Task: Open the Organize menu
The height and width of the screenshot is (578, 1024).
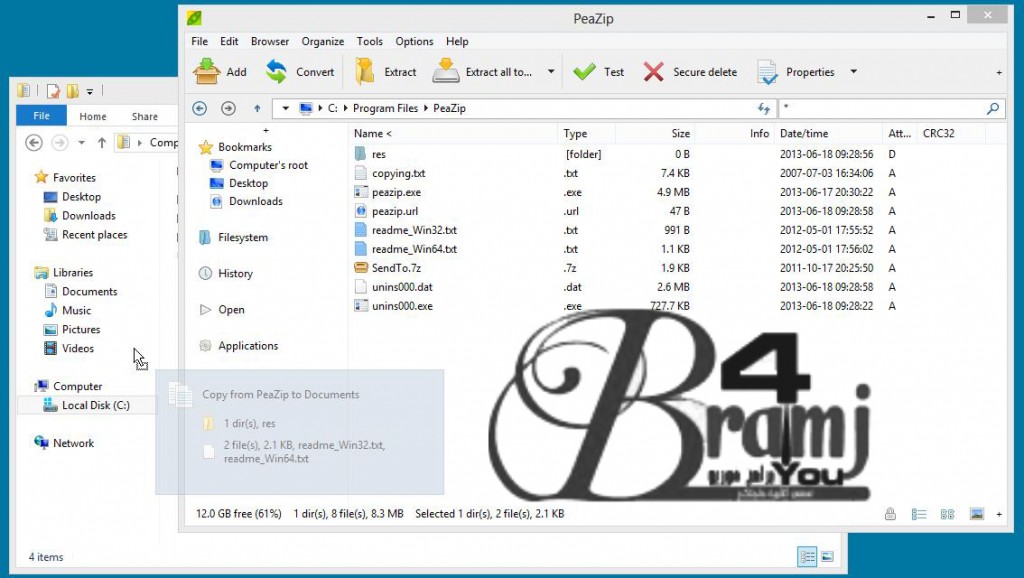Action: 323,41
